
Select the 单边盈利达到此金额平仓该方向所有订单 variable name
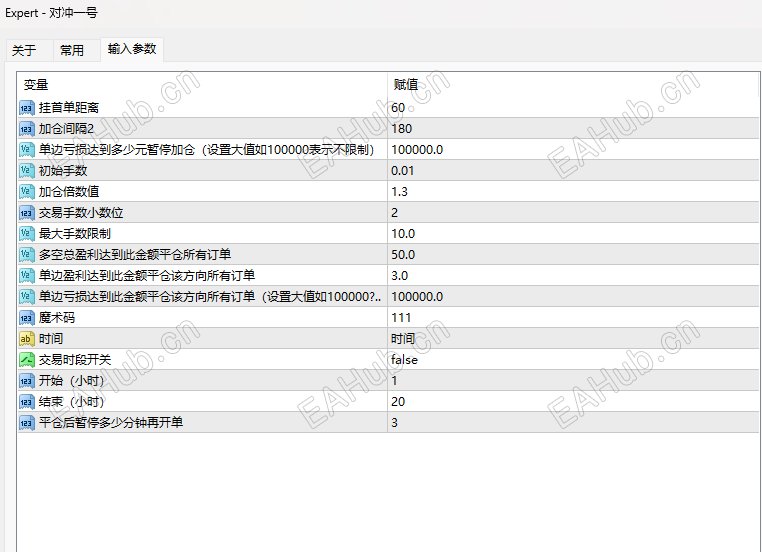(147, 276)
